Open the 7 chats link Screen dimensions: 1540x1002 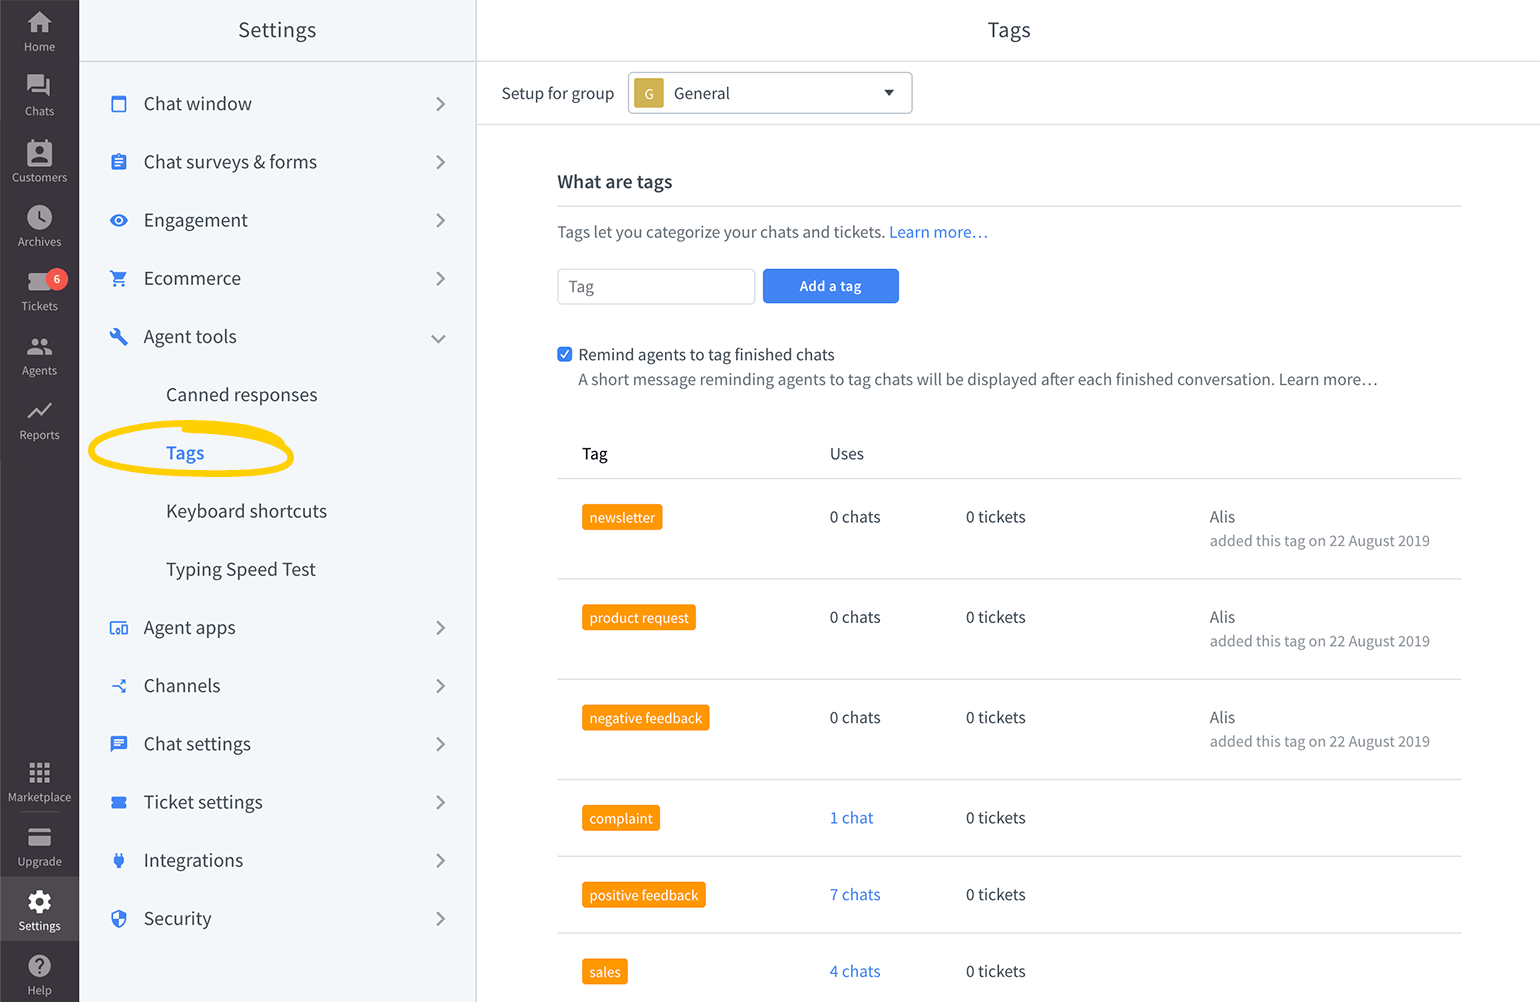coord(855,895)
